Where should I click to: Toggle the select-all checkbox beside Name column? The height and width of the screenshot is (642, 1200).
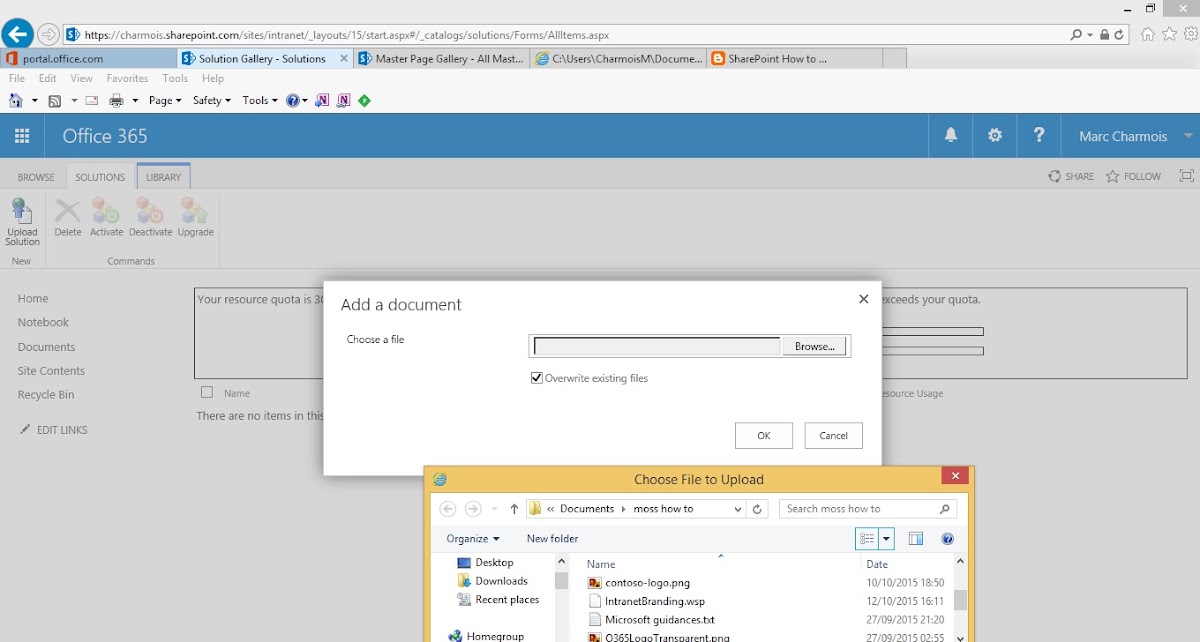tap(207, 392)
